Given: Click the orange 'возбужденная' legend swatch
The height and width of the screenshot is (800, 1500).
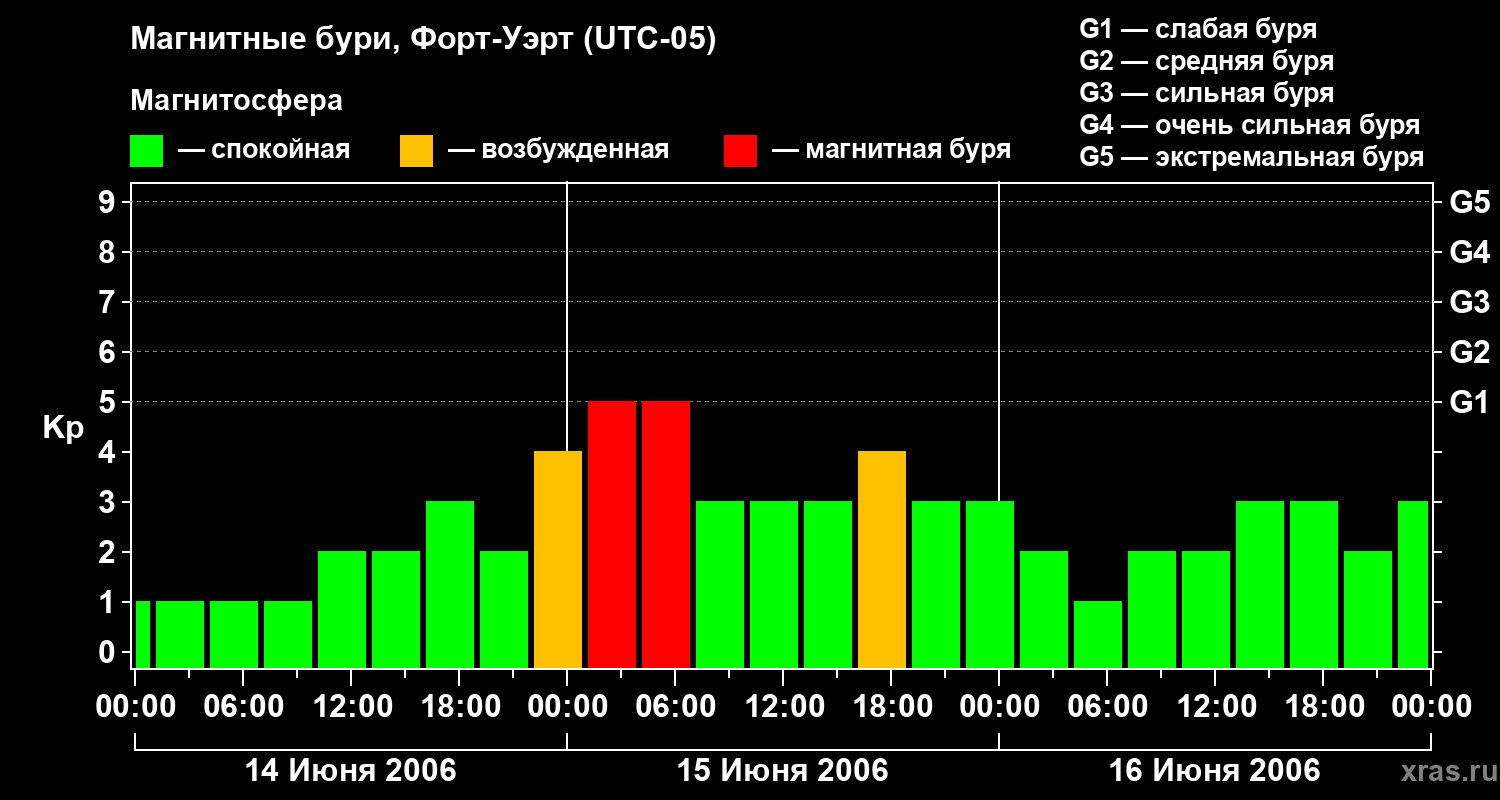Looking at the screenshot, I should click(416, 151).
